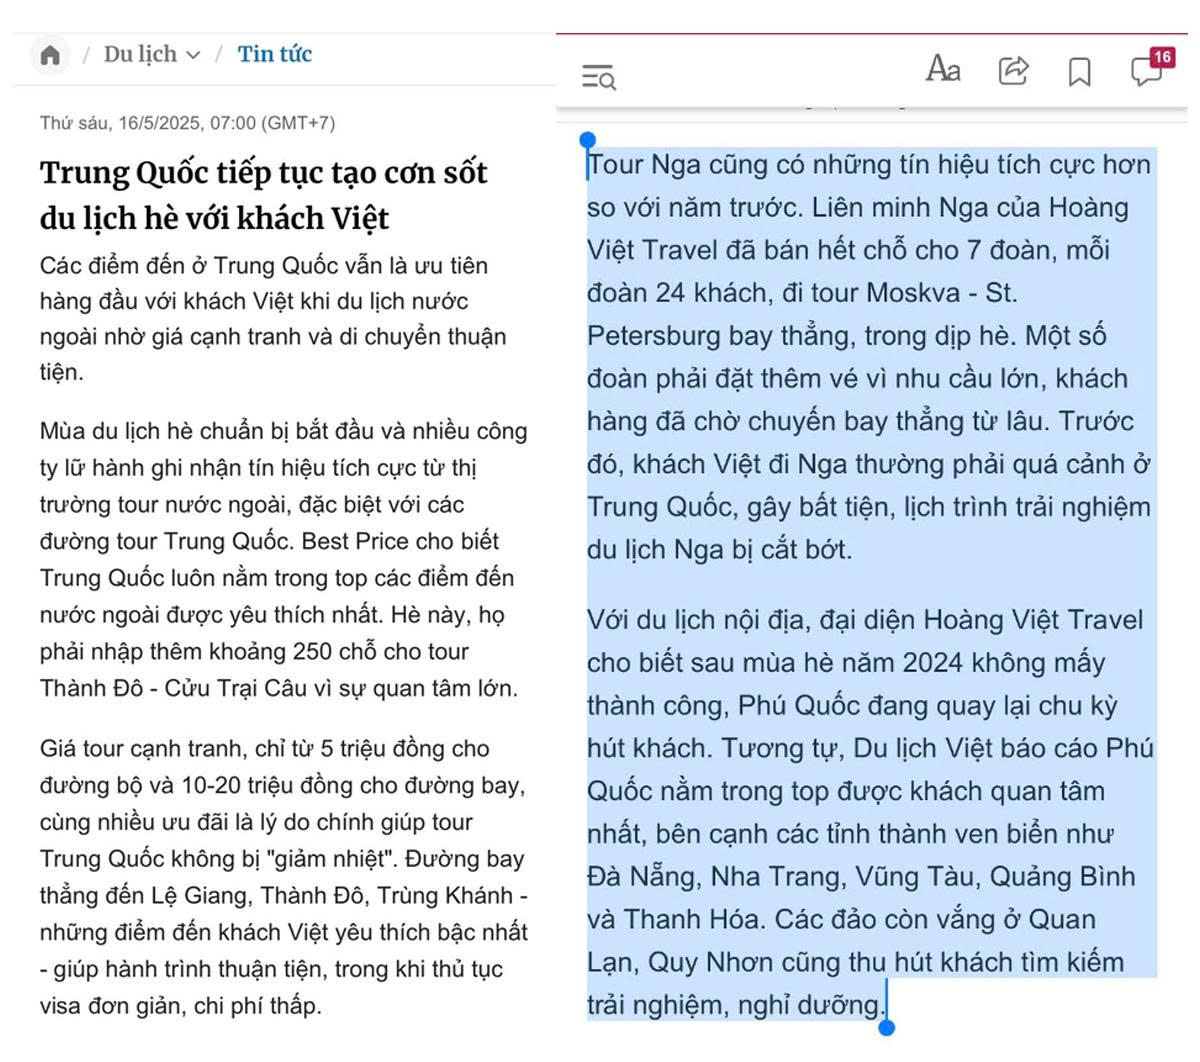The width and height of the screenshot is (1200, 1062).
Task: Click the line "trải nghiệm, nghỉ dưỡng."
Action: (736, 1005)
